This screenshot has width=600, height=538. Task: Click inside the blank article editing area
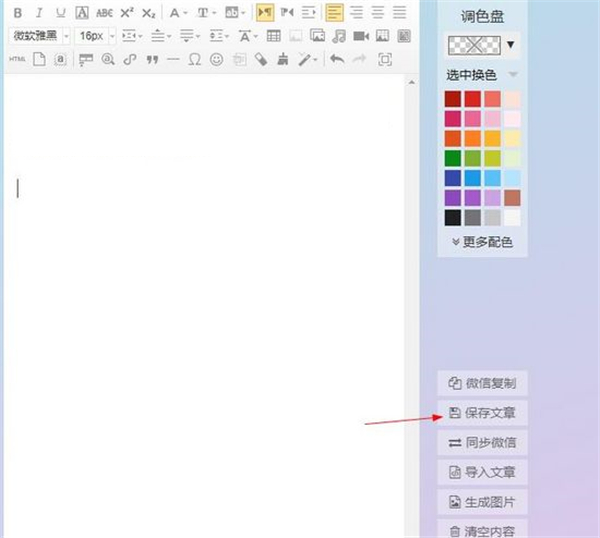click(200, 300)
